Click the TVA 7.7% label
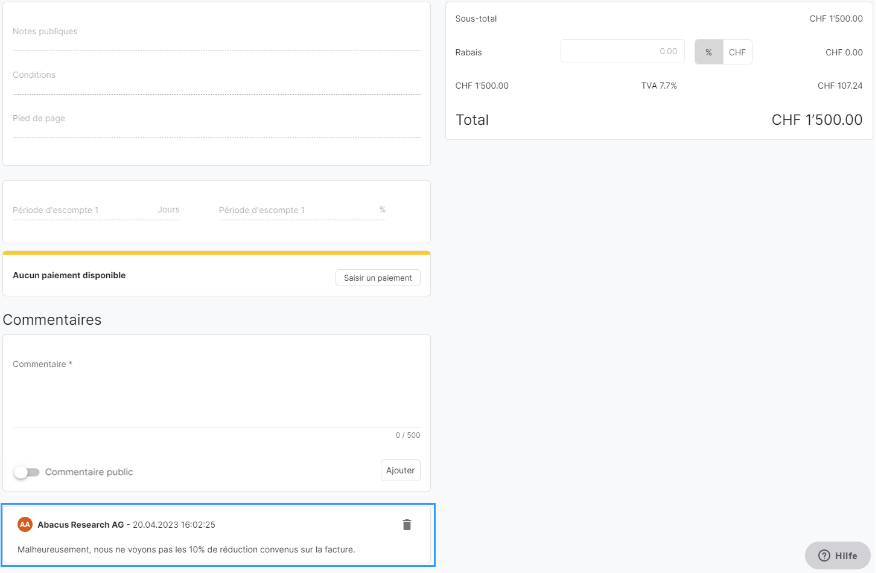The height and width of the screenshot is (573, 876). (x=659, y=85)
